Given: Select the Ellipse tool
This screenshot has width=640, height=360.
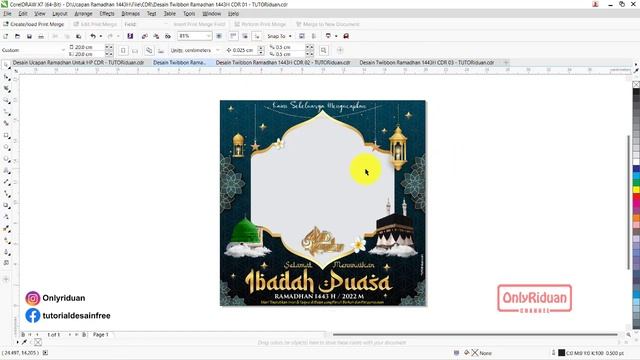Looking at the screenshot, I should (6, 147).
